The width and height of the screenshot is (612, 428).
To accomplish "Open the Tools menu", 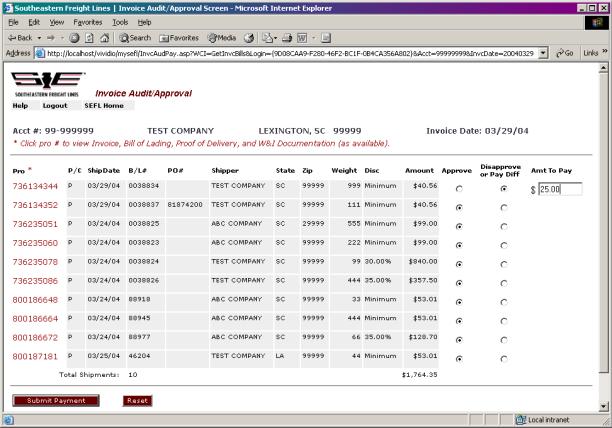I will point(119,22).
